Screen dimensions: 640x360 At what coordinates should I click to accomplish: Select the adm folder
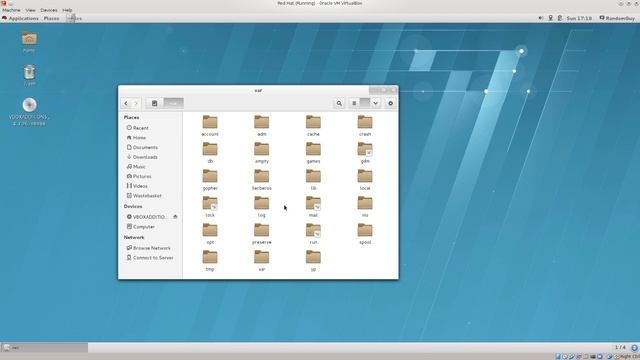pos(262,126)
